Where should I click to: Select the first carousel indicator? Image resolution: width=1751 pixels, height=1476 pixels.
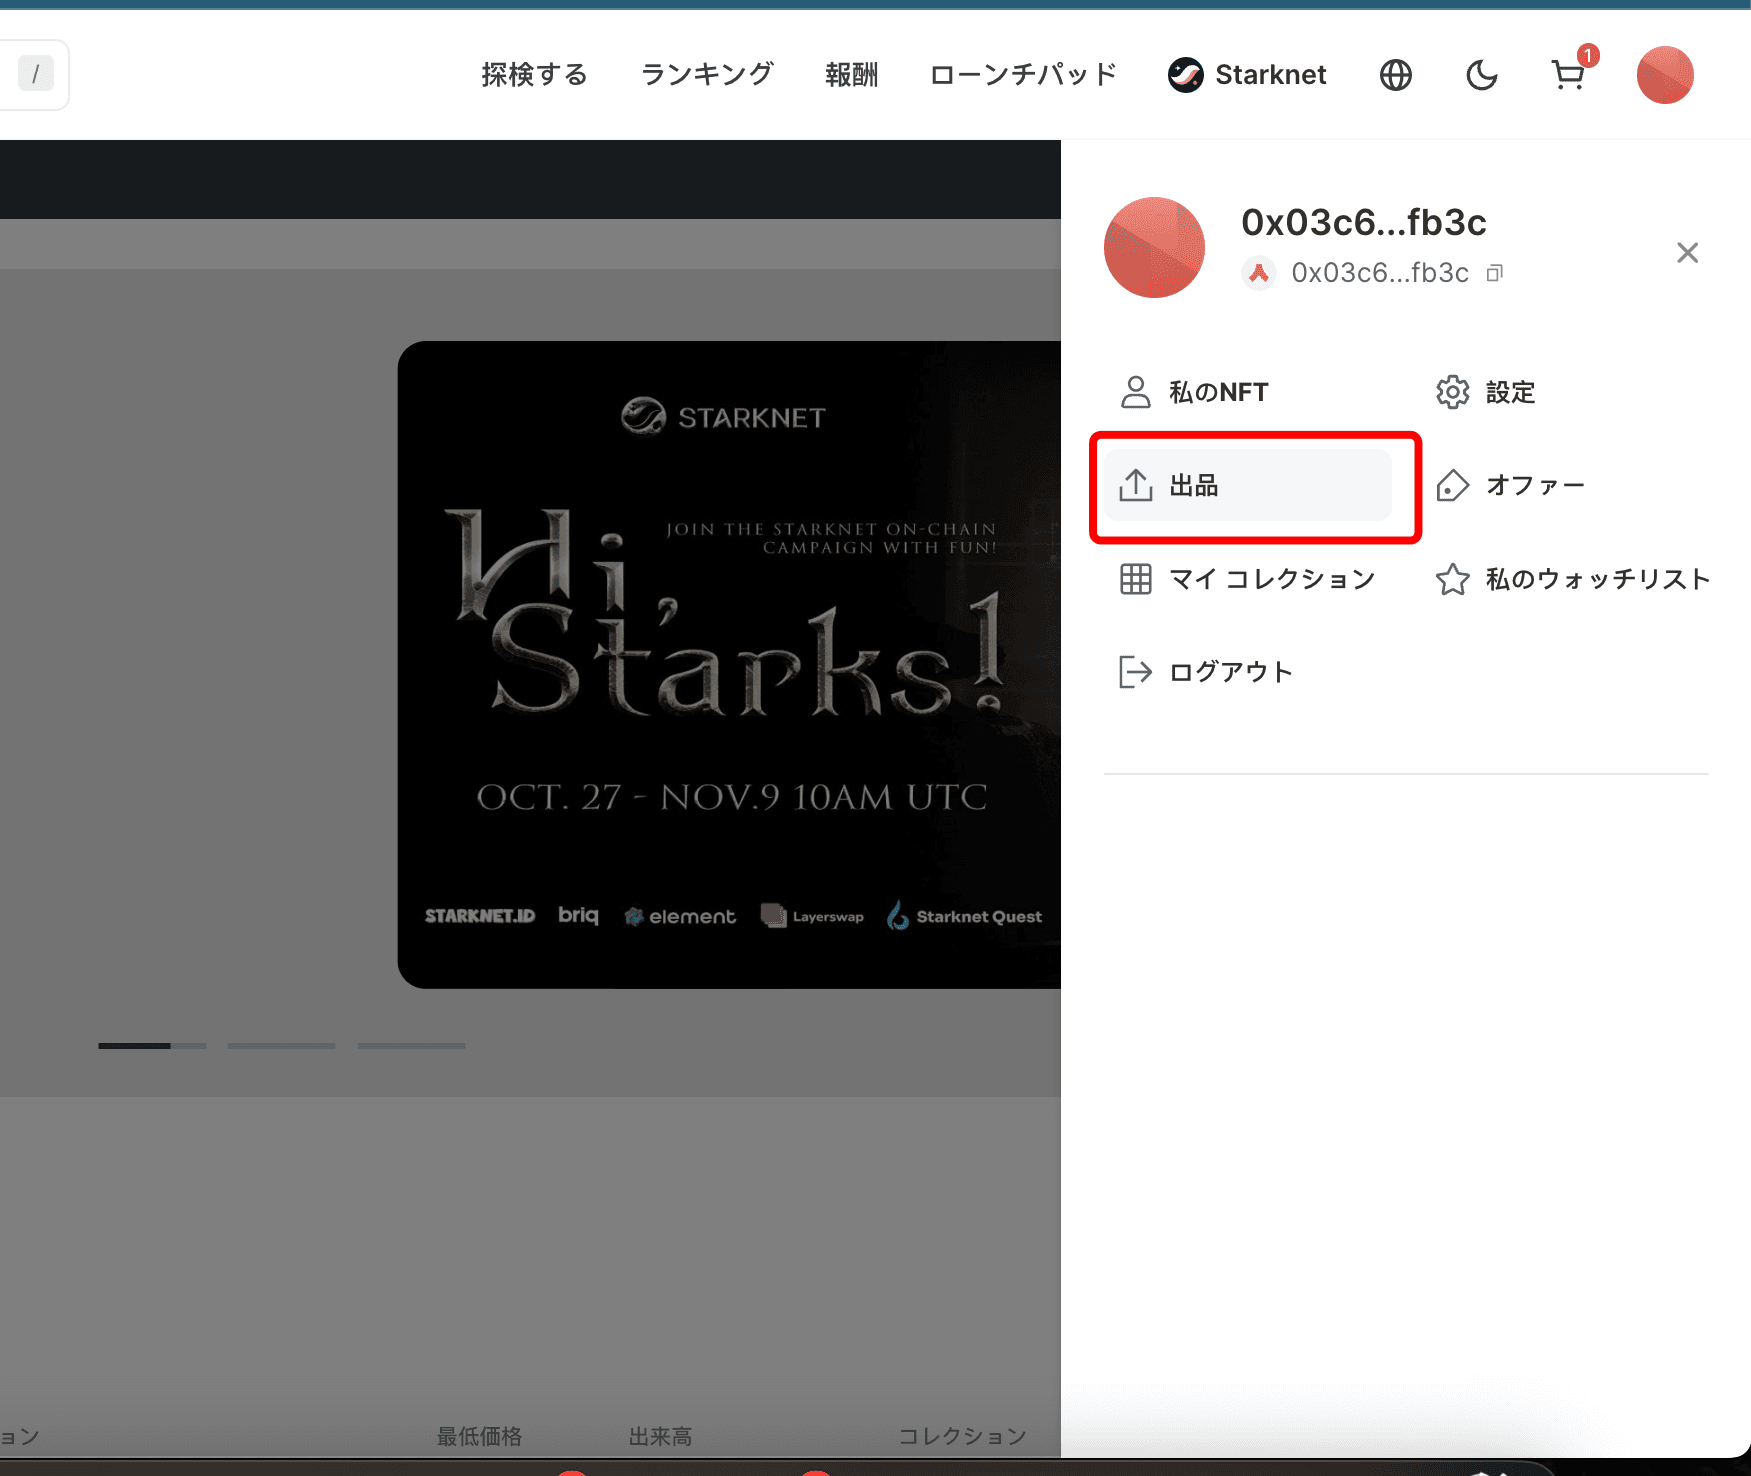coord(152,1046)
